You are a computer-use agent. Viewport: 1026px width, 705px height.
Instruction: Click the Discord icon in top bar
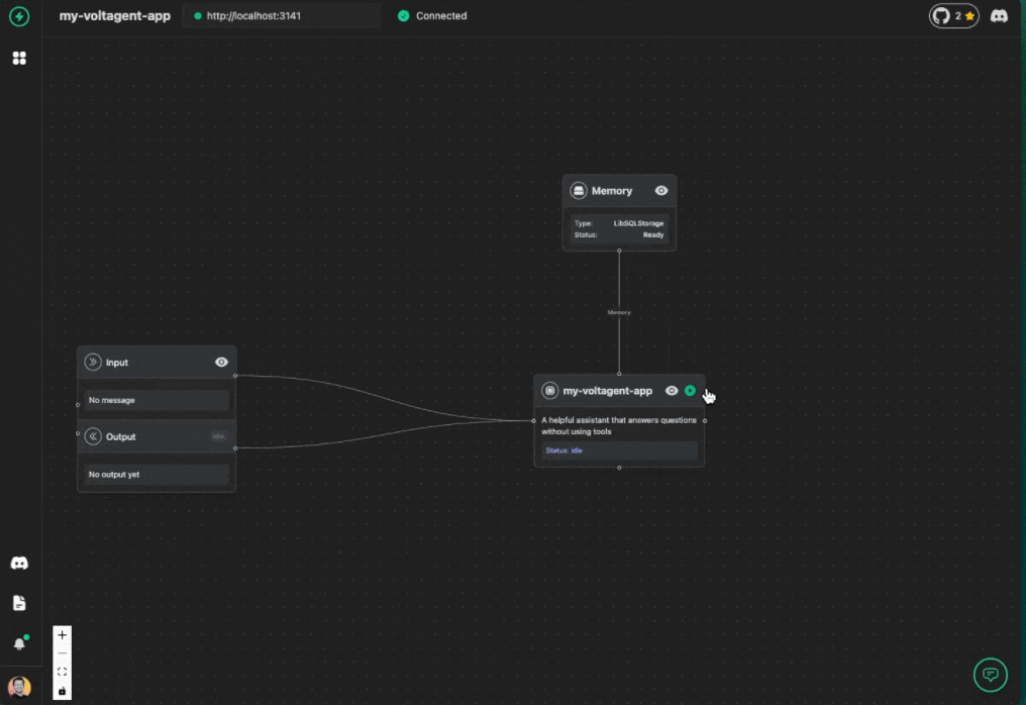(998, 16)
